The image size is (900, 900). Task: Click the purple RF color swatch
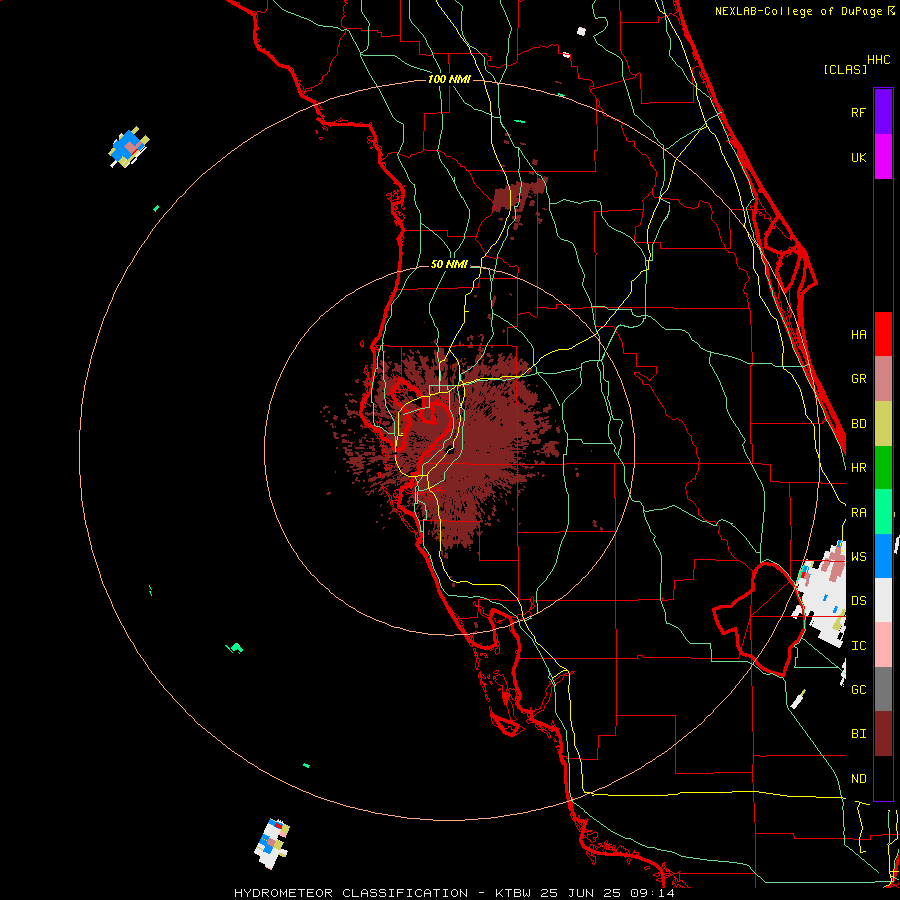pyautogui.click(x=883, y=112)
